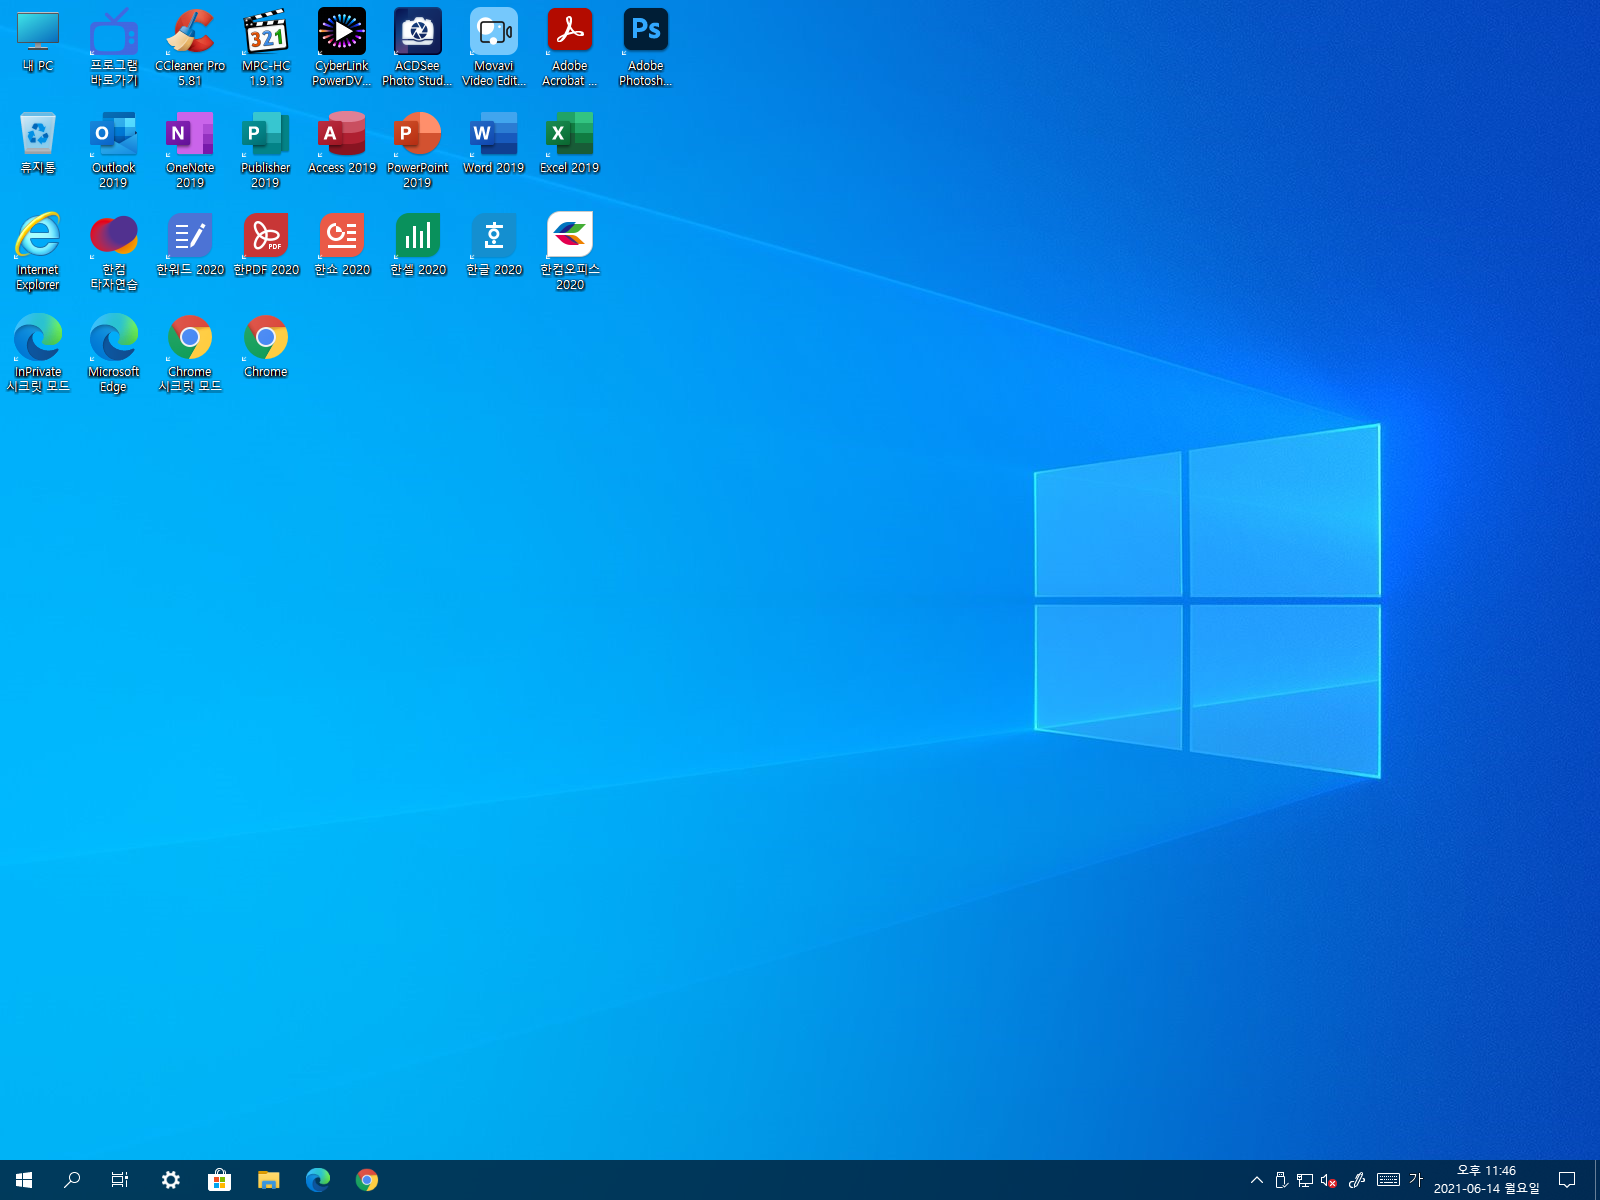The height and width of the screenshot is (1200, 1600).
Task: Open network status tray icon
Action: click(1305, 1180)
